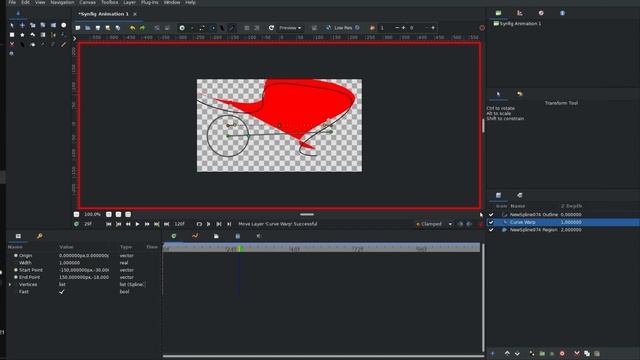This screenshot has height=360, width=640.
Task: Jump to the first frame
Action: coord(109,224)
